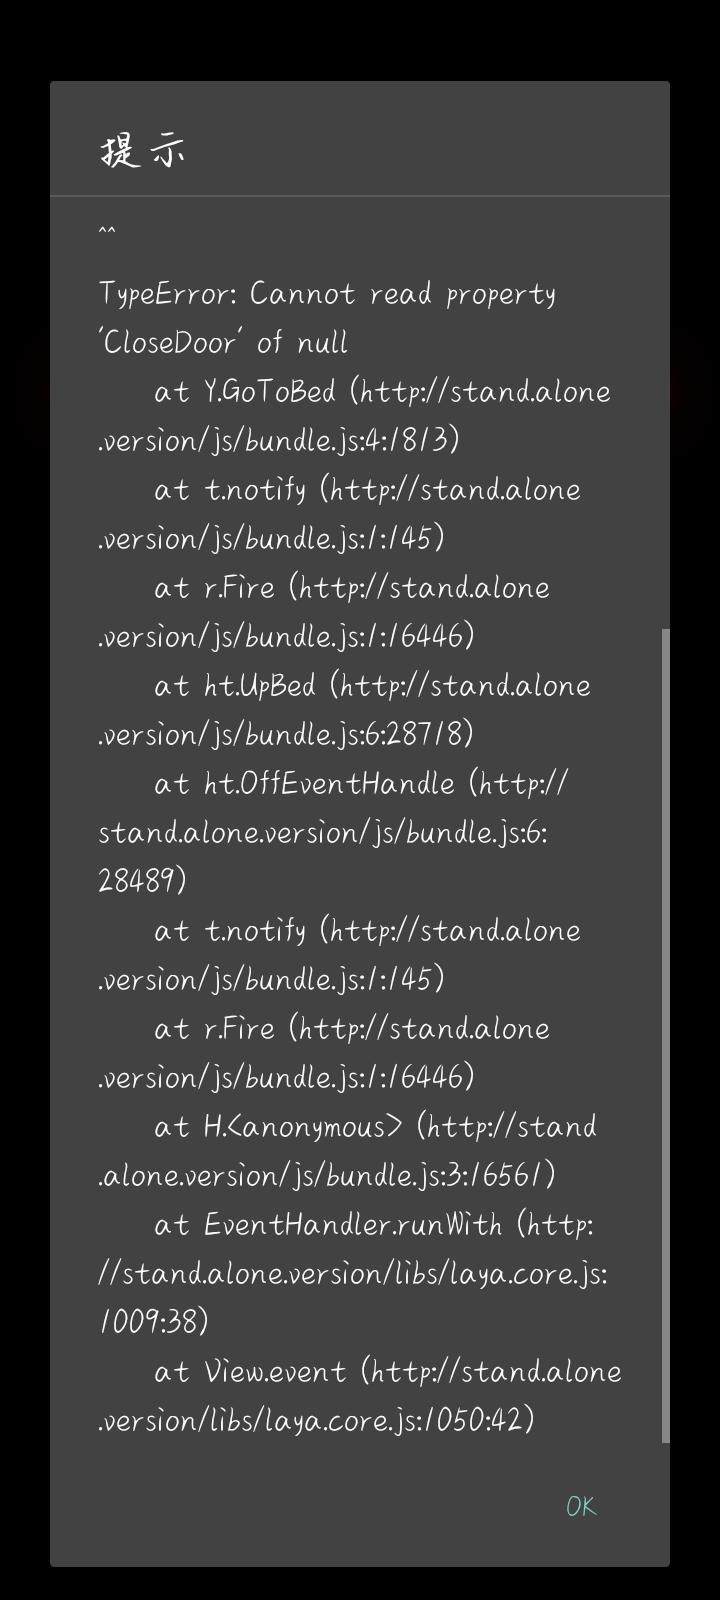This screenshot has height=1600, width=720.
Task: Click the first "at t.notify" line
Action: [x=366, y=489]
